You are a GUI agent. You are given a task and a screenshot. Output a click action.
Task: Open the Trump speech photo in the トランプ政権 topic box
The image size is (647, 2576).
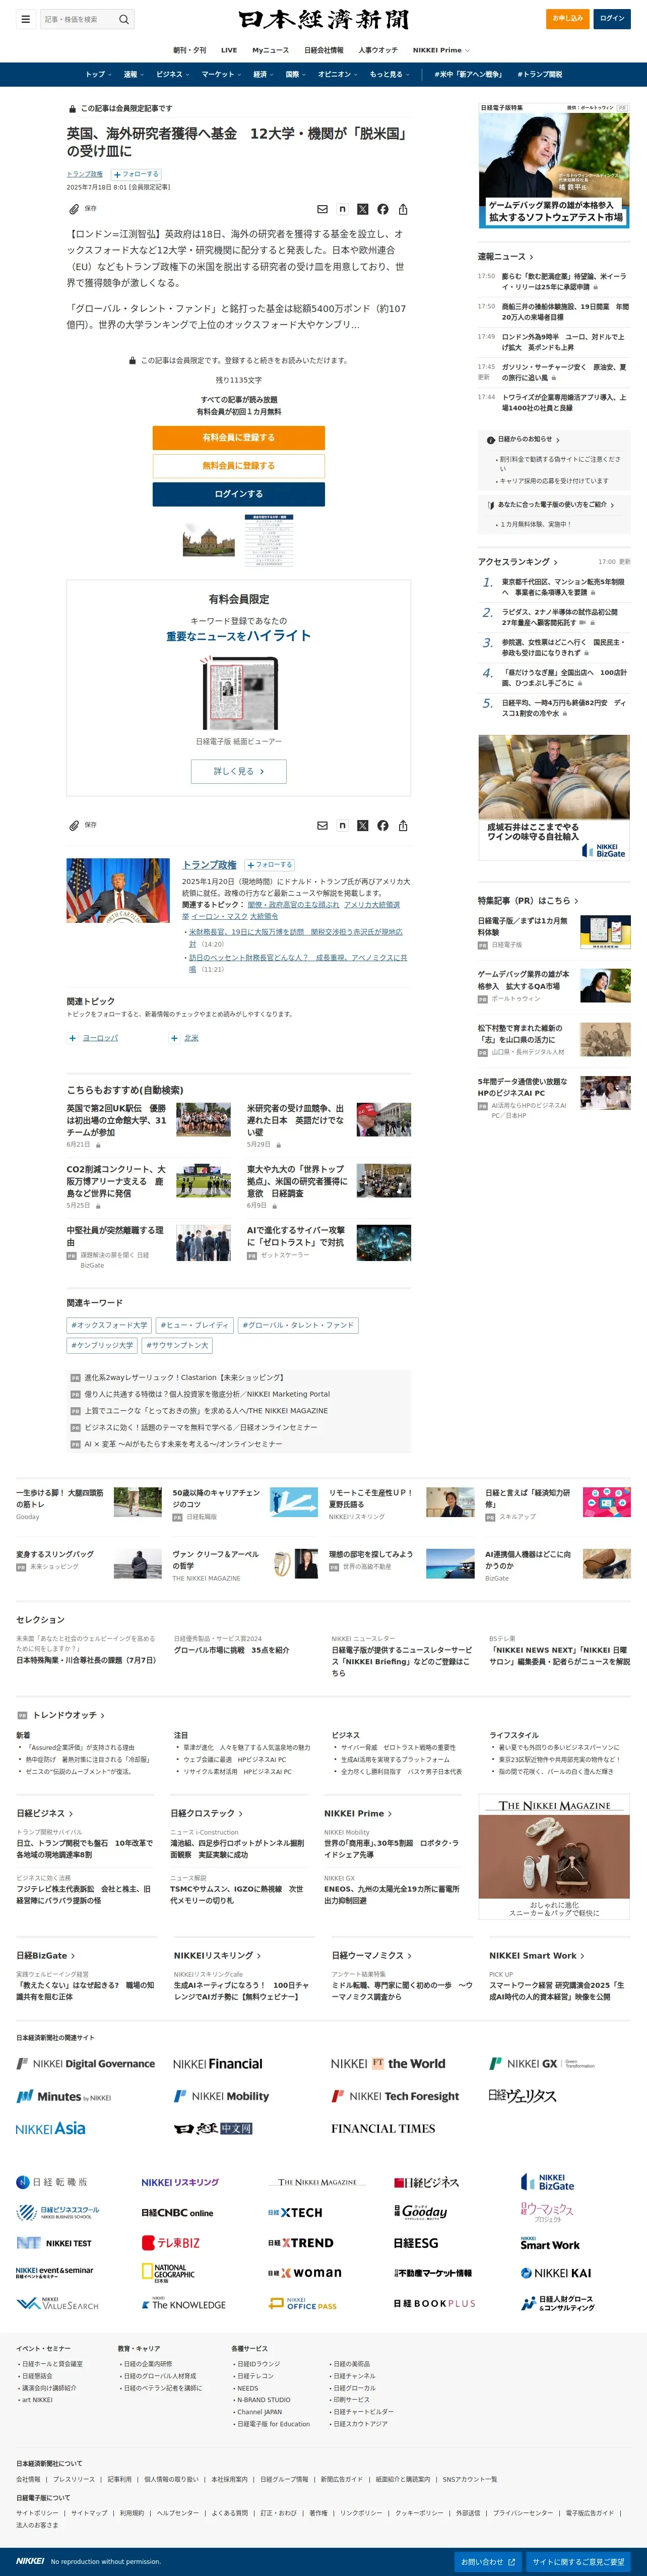(118, 889)
